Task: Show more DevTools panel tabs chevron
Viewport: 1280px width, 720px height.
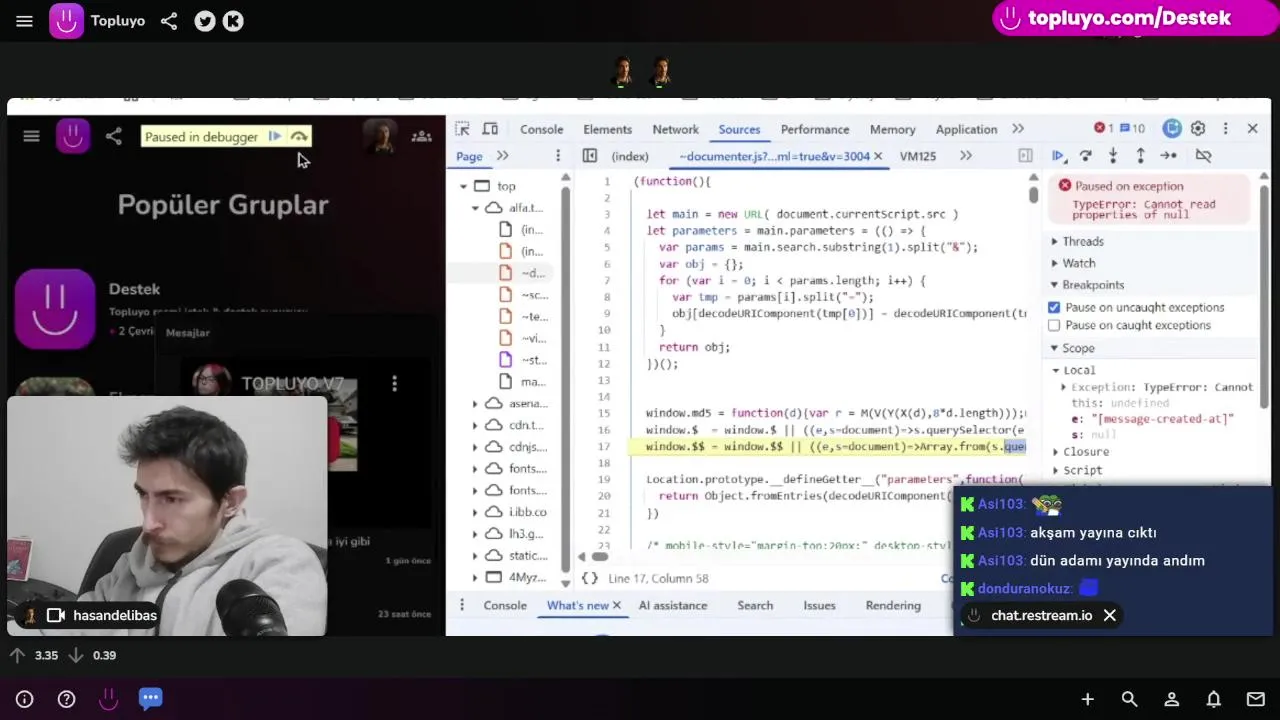Action: (1018, 129)
